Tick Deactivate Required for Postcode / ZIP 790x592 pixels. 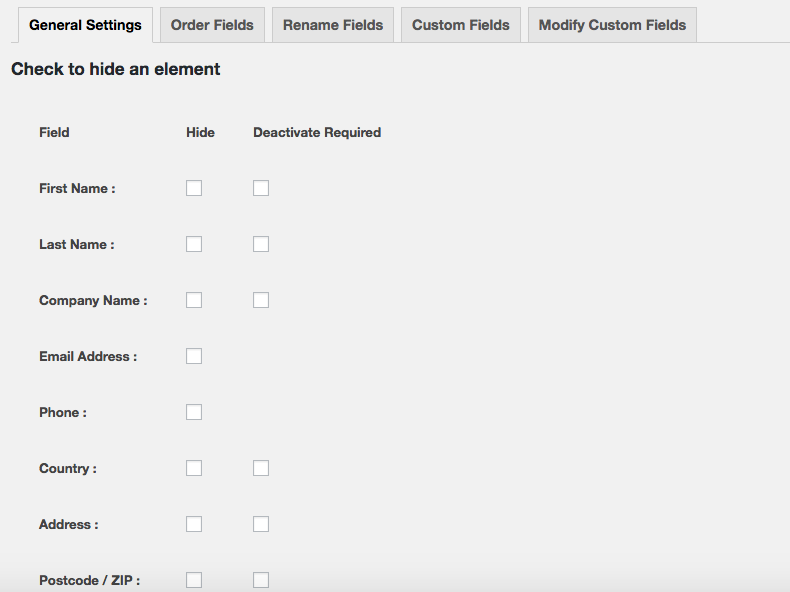tap(261, 579)
